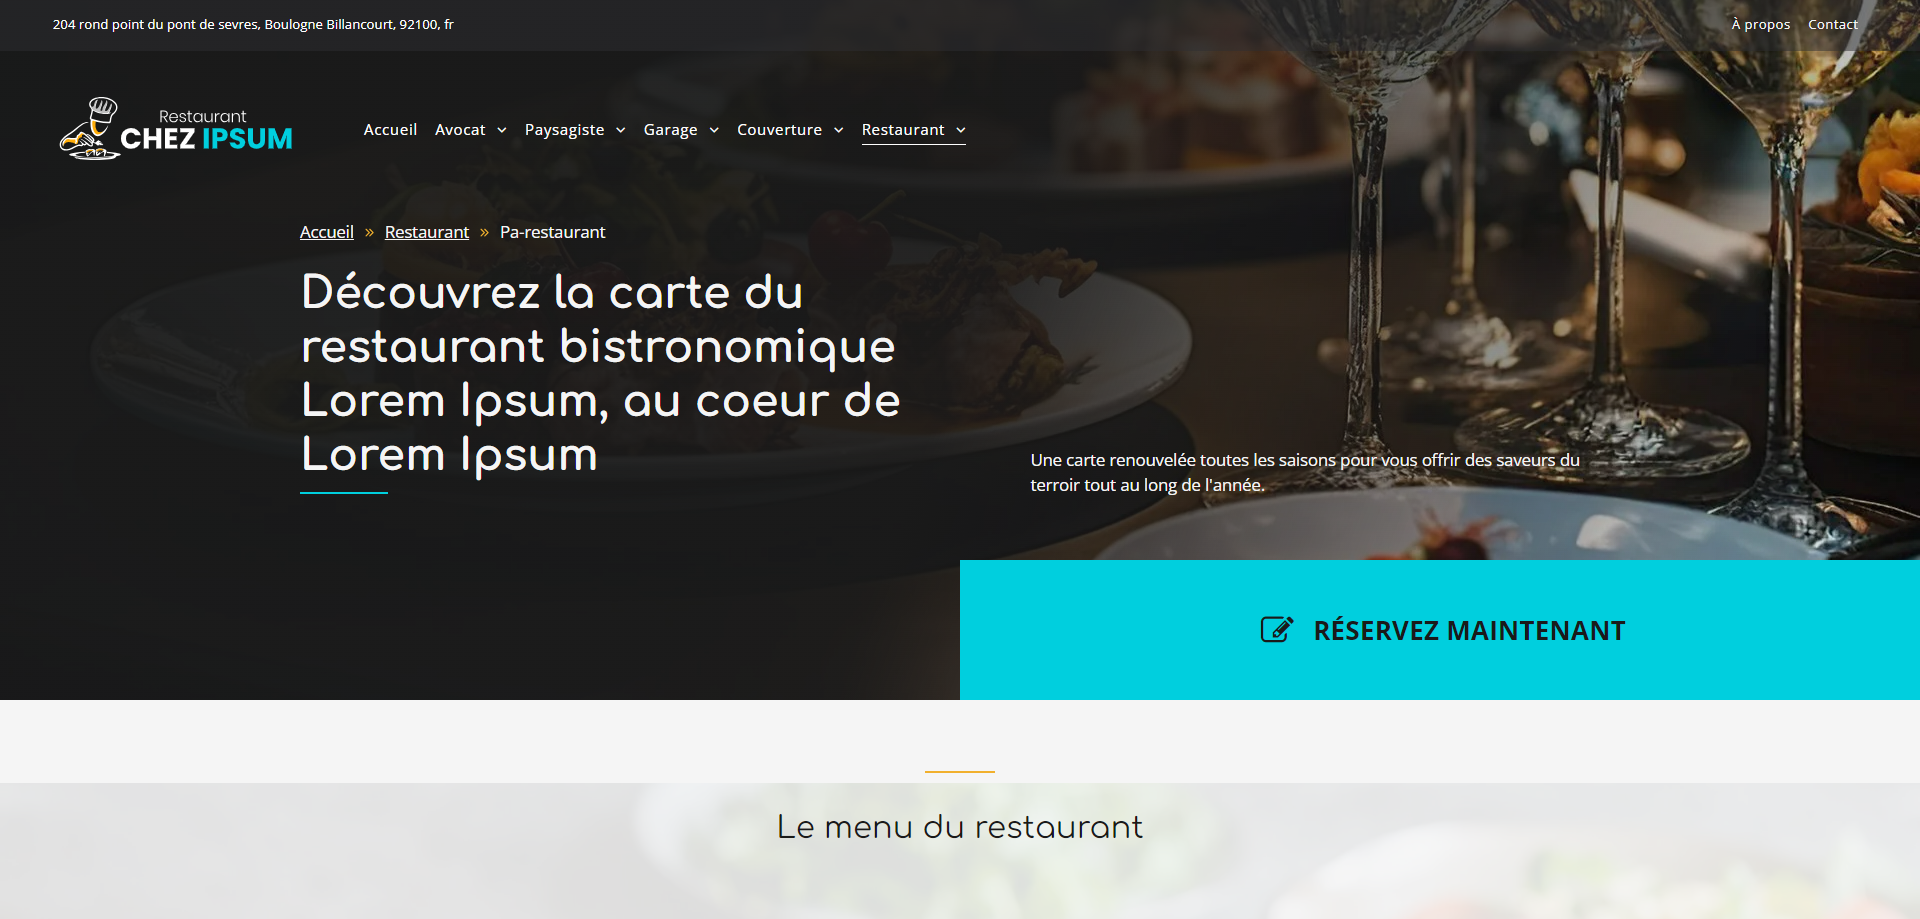
Task: Click the Réservez Maintenant button
Action: (x=1440, y=630)
